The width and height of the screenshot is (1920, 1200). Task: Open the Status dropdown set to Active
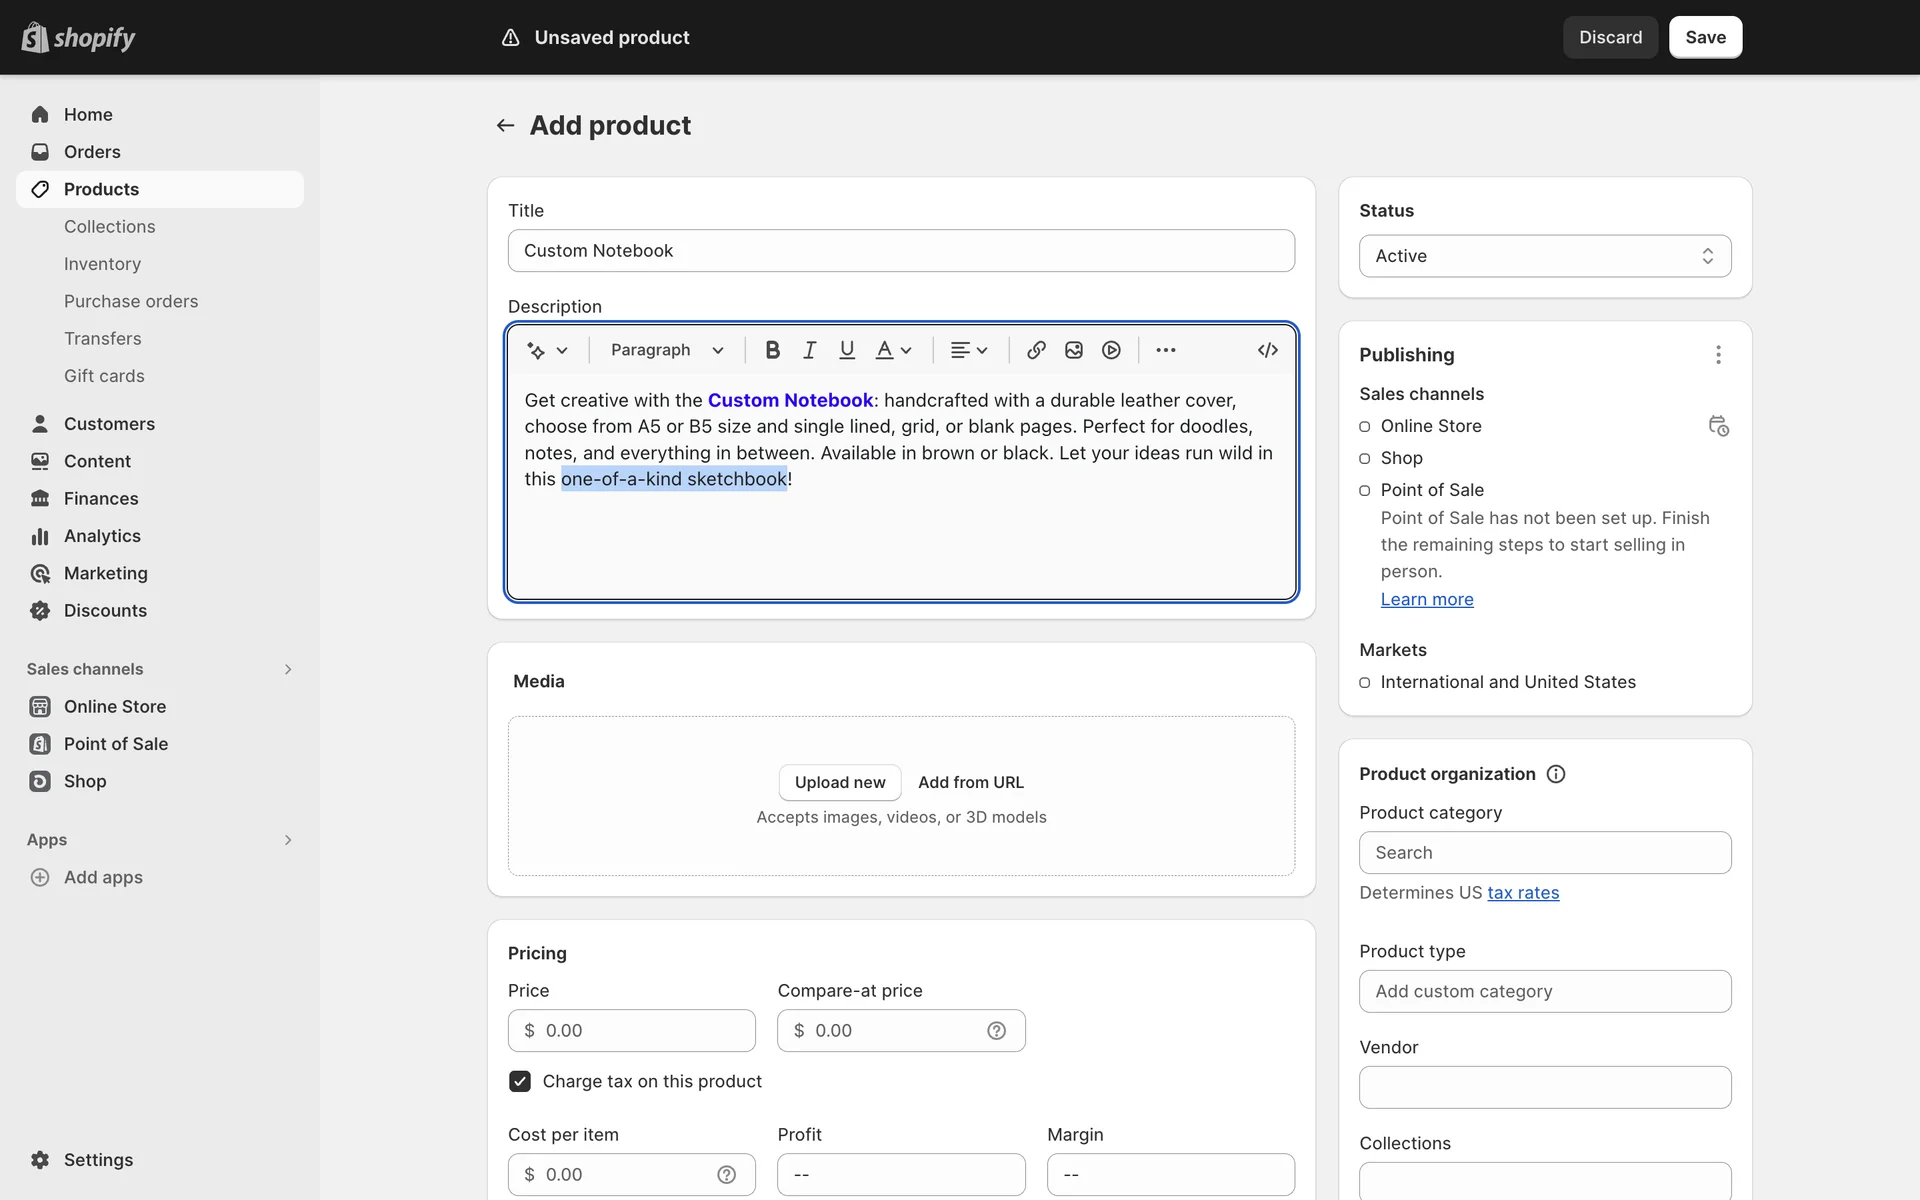pos(1544,256)
